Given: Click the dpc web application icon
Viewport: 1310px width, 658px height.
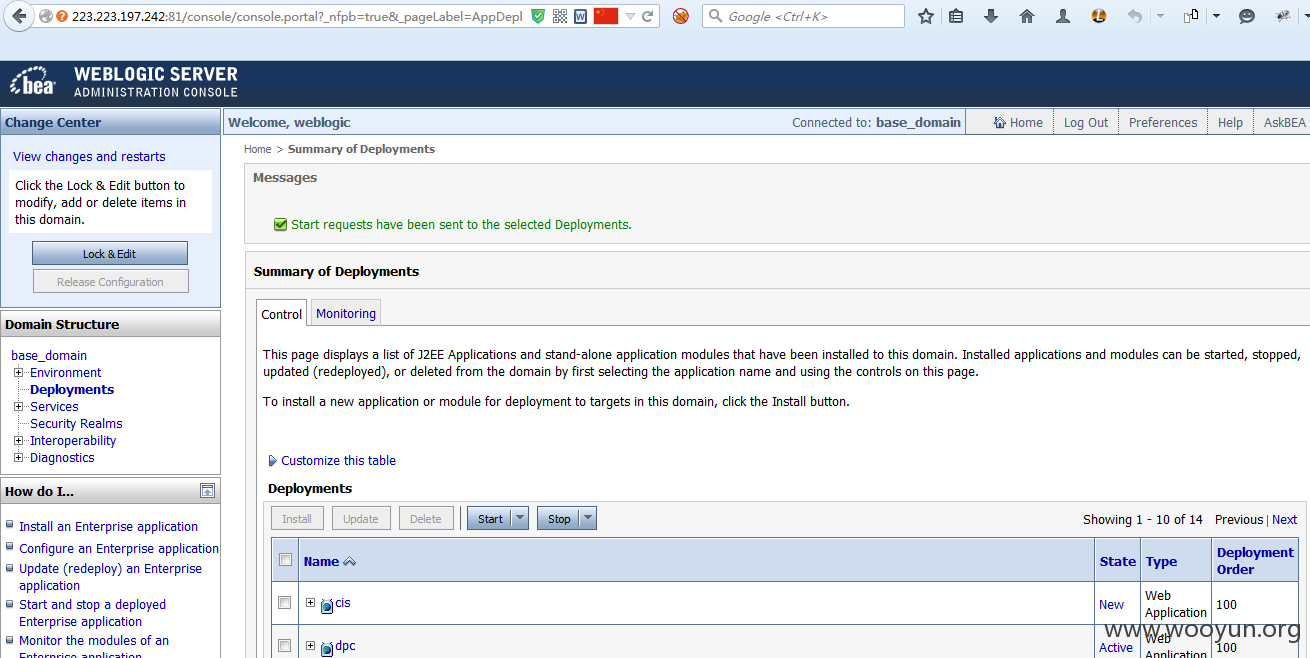Looking at the screenshot, I should click(326, 648).
